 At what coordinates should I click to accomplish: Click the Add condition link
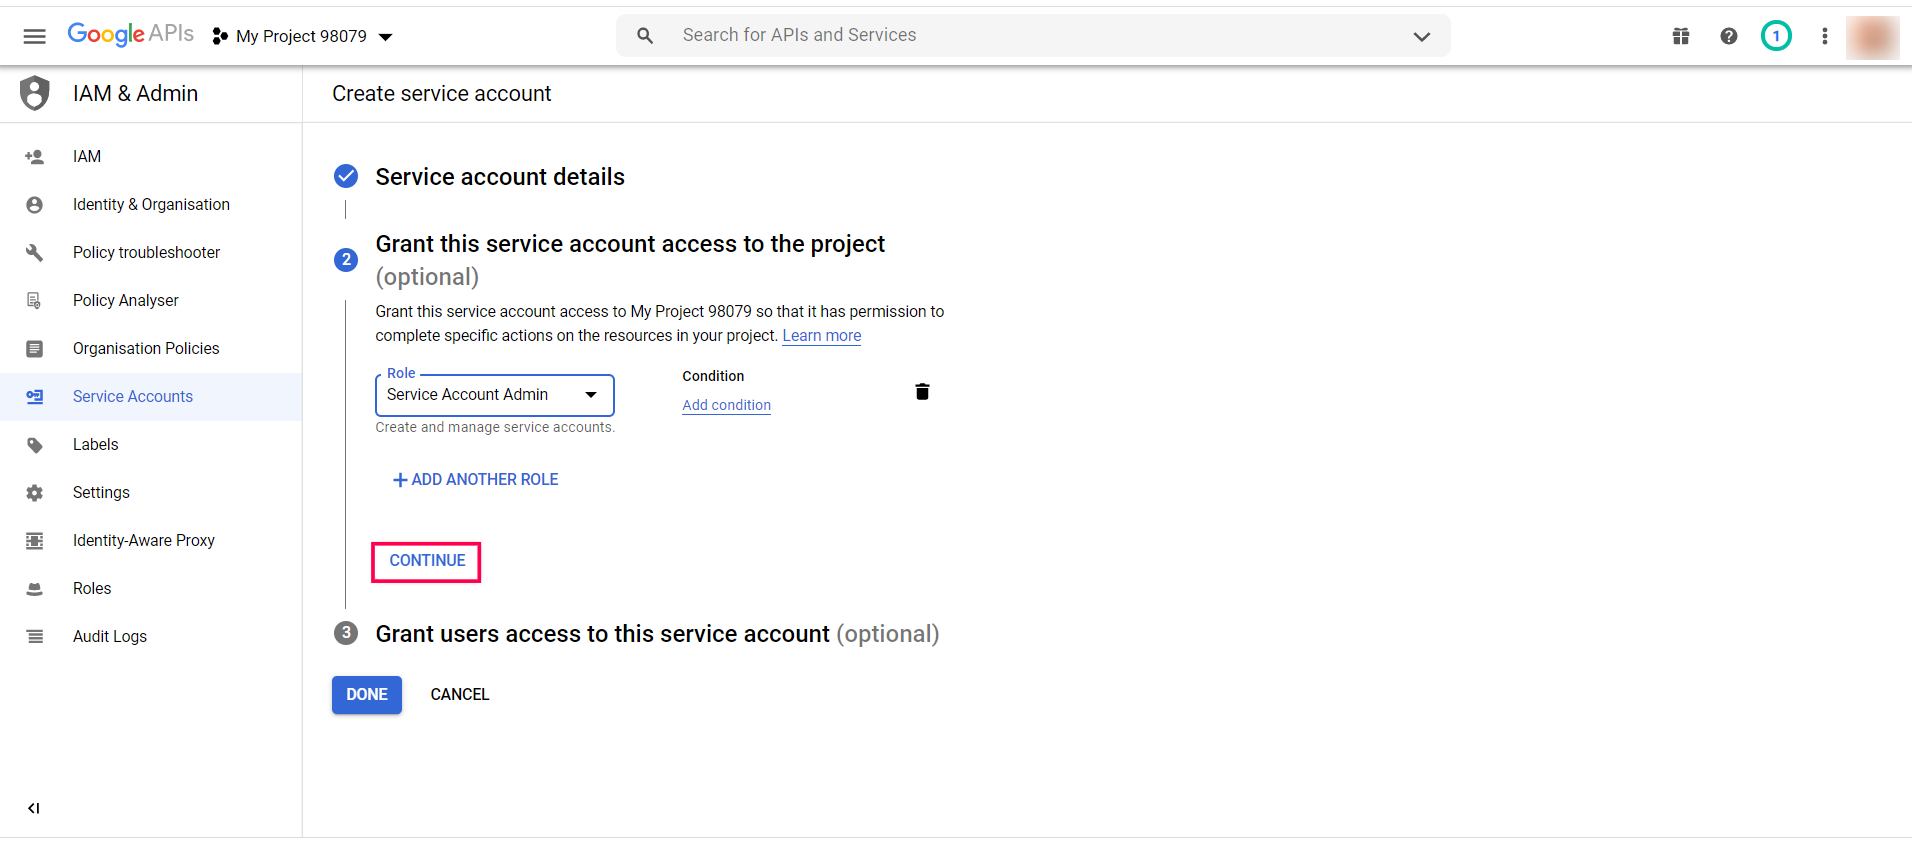coord(726,405)
